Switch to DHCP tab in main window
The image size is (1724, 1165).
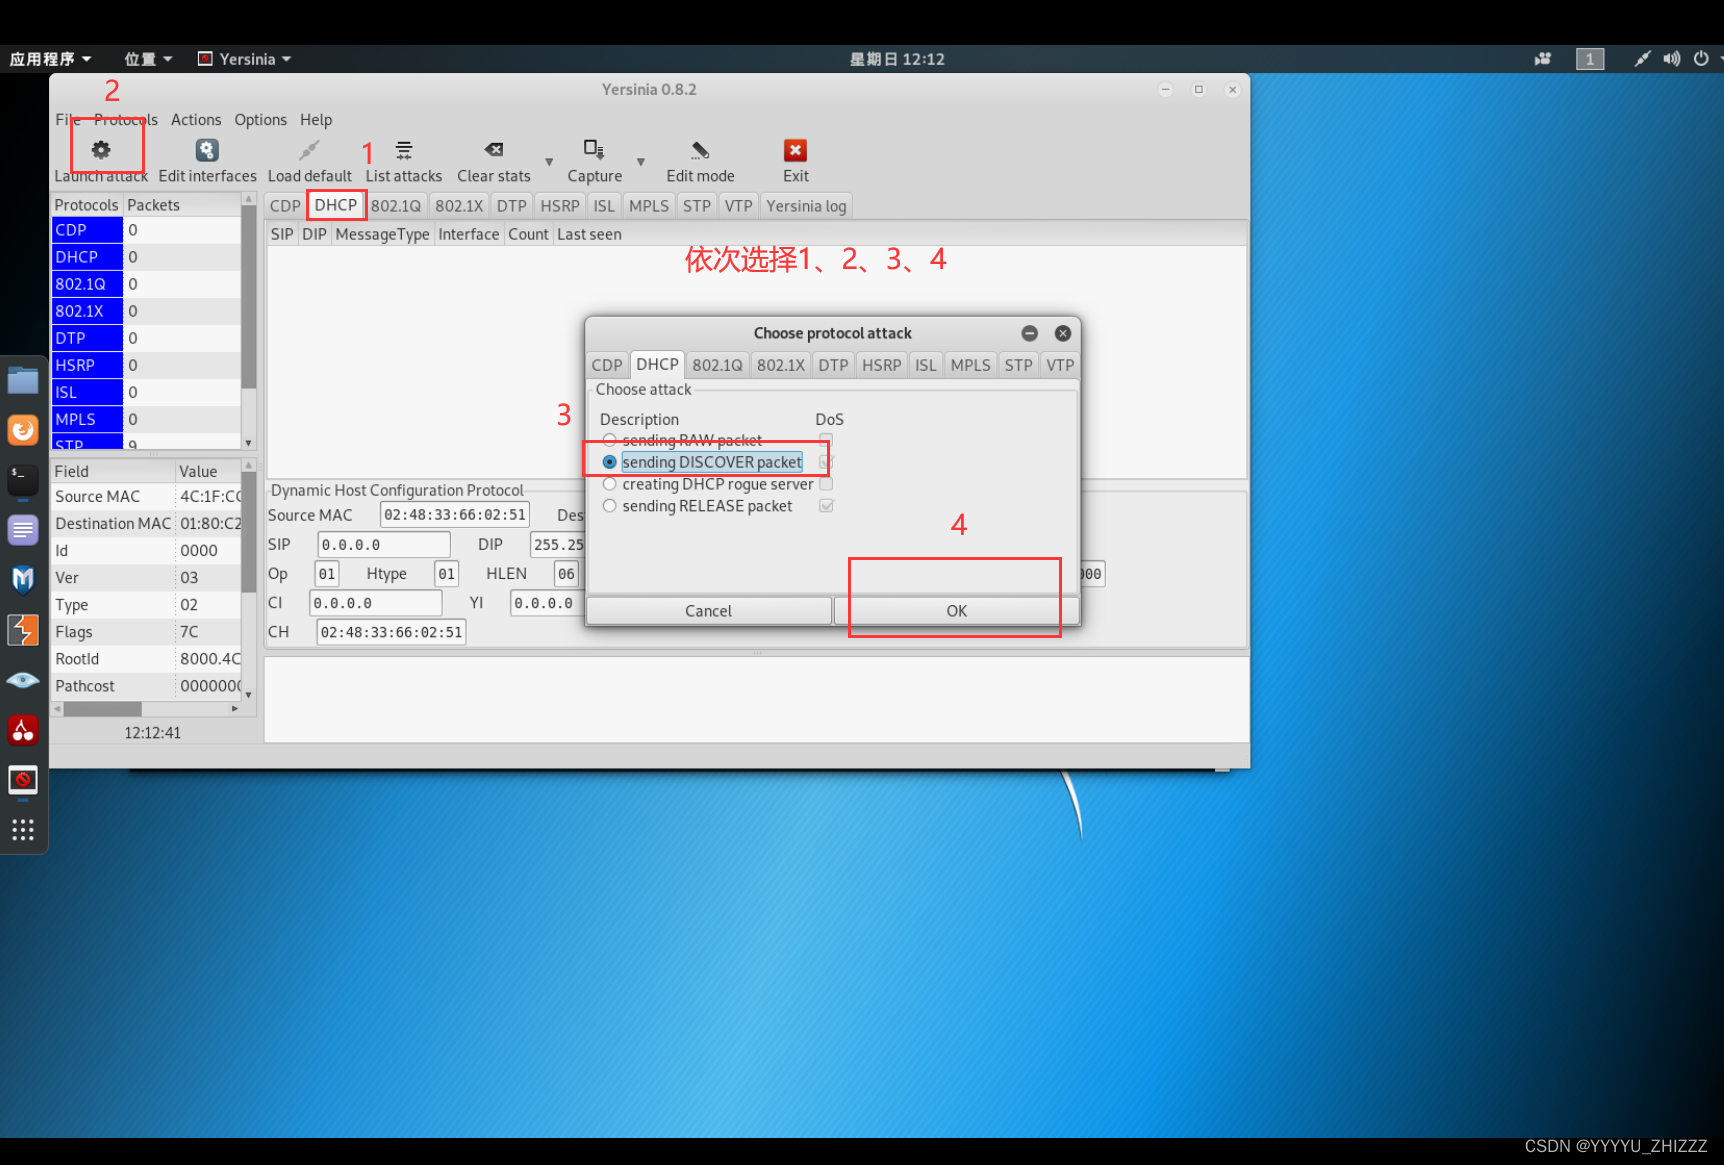(336, 205)
